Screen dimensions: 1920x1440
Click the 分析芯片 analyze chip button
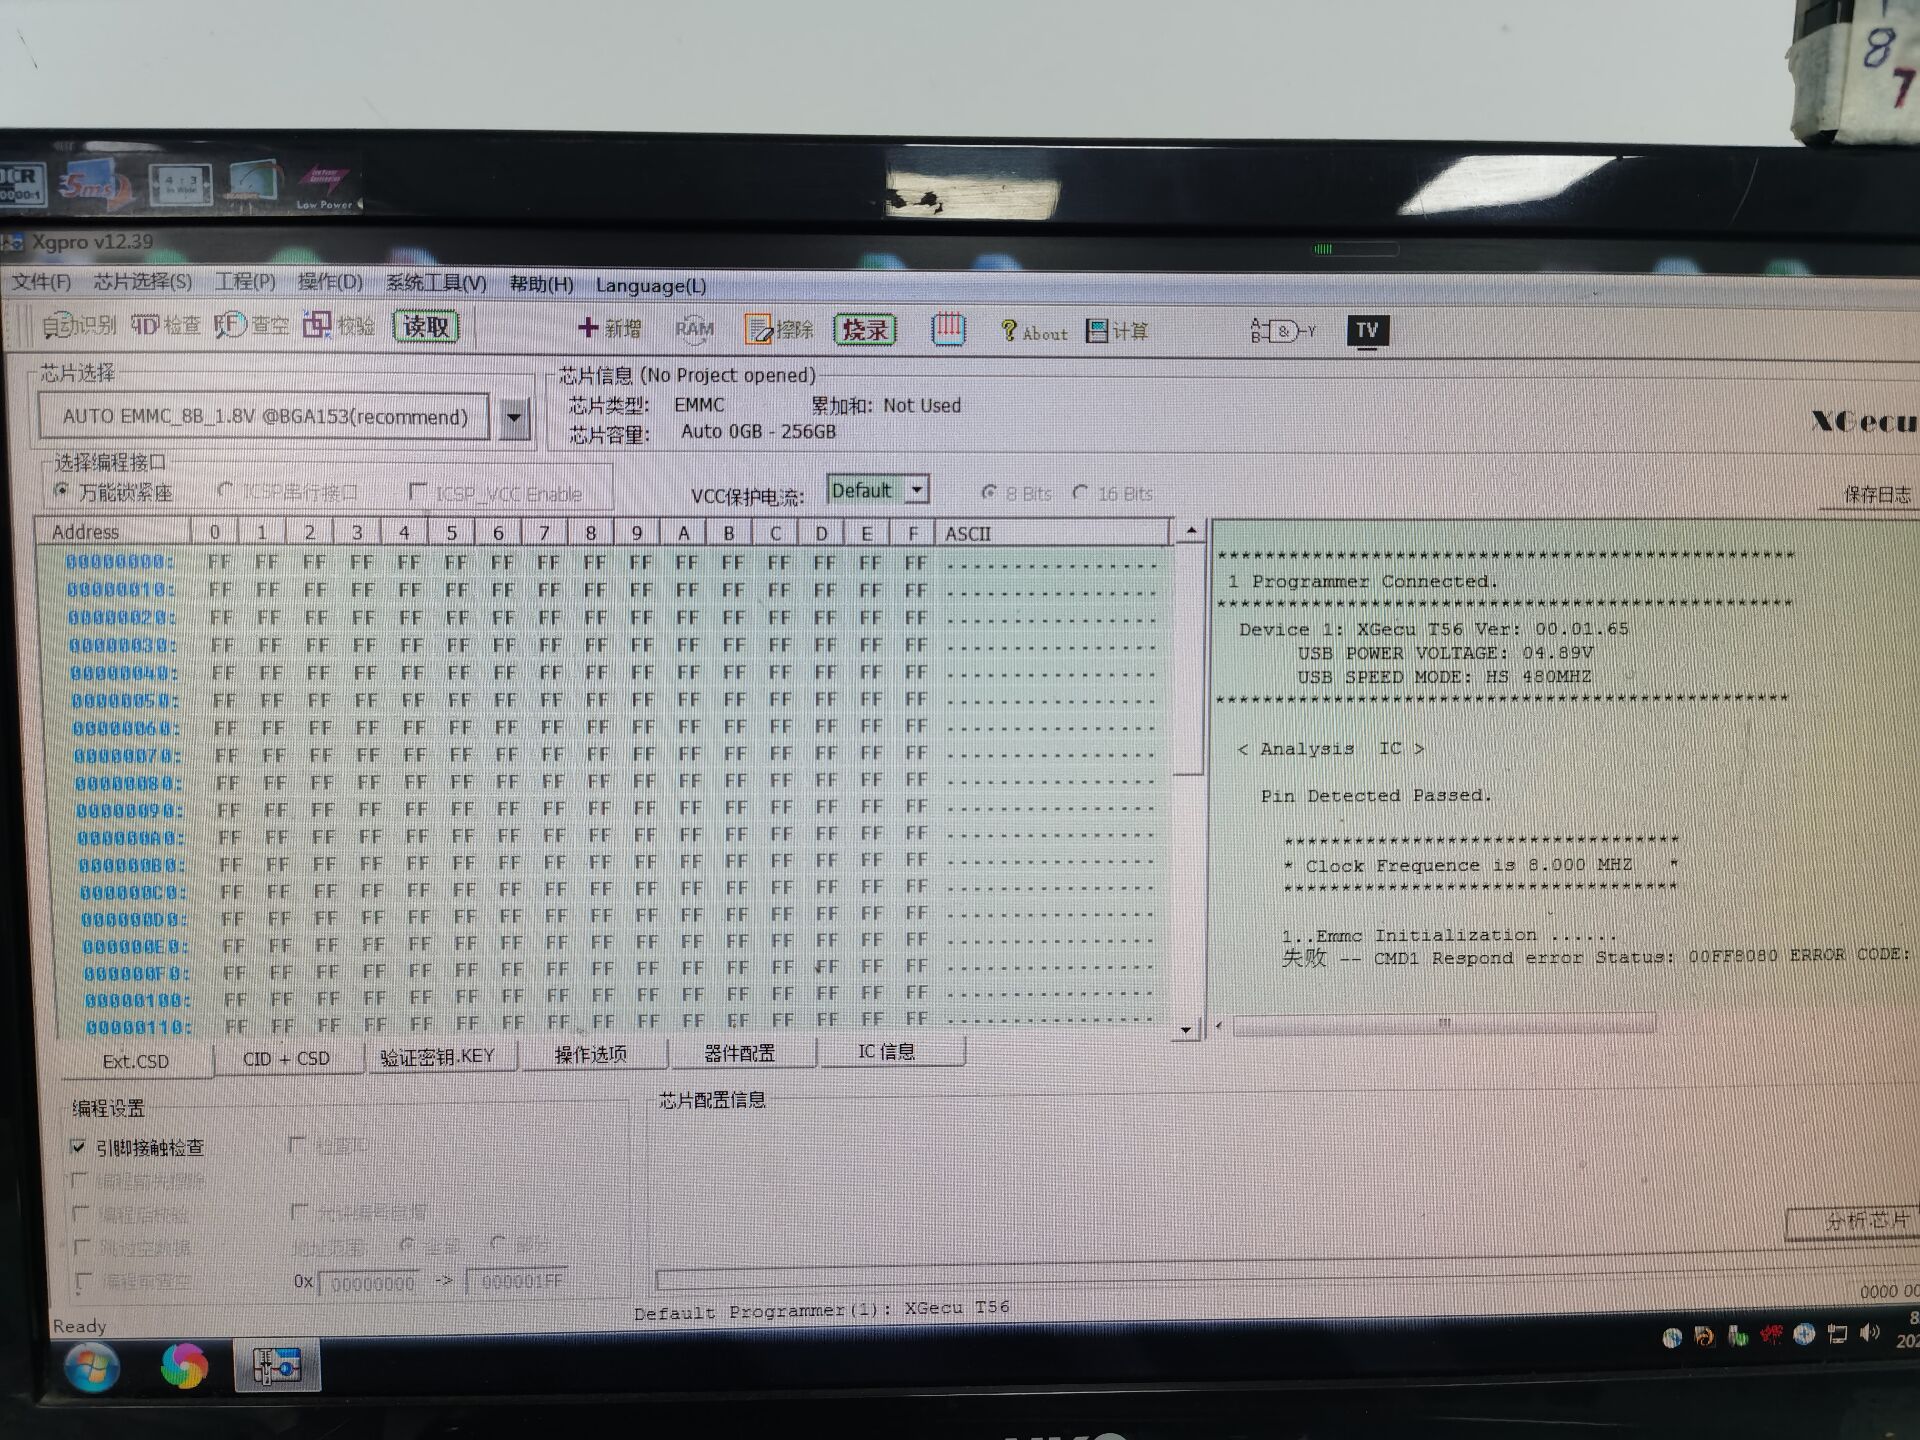(1866, 1220)
